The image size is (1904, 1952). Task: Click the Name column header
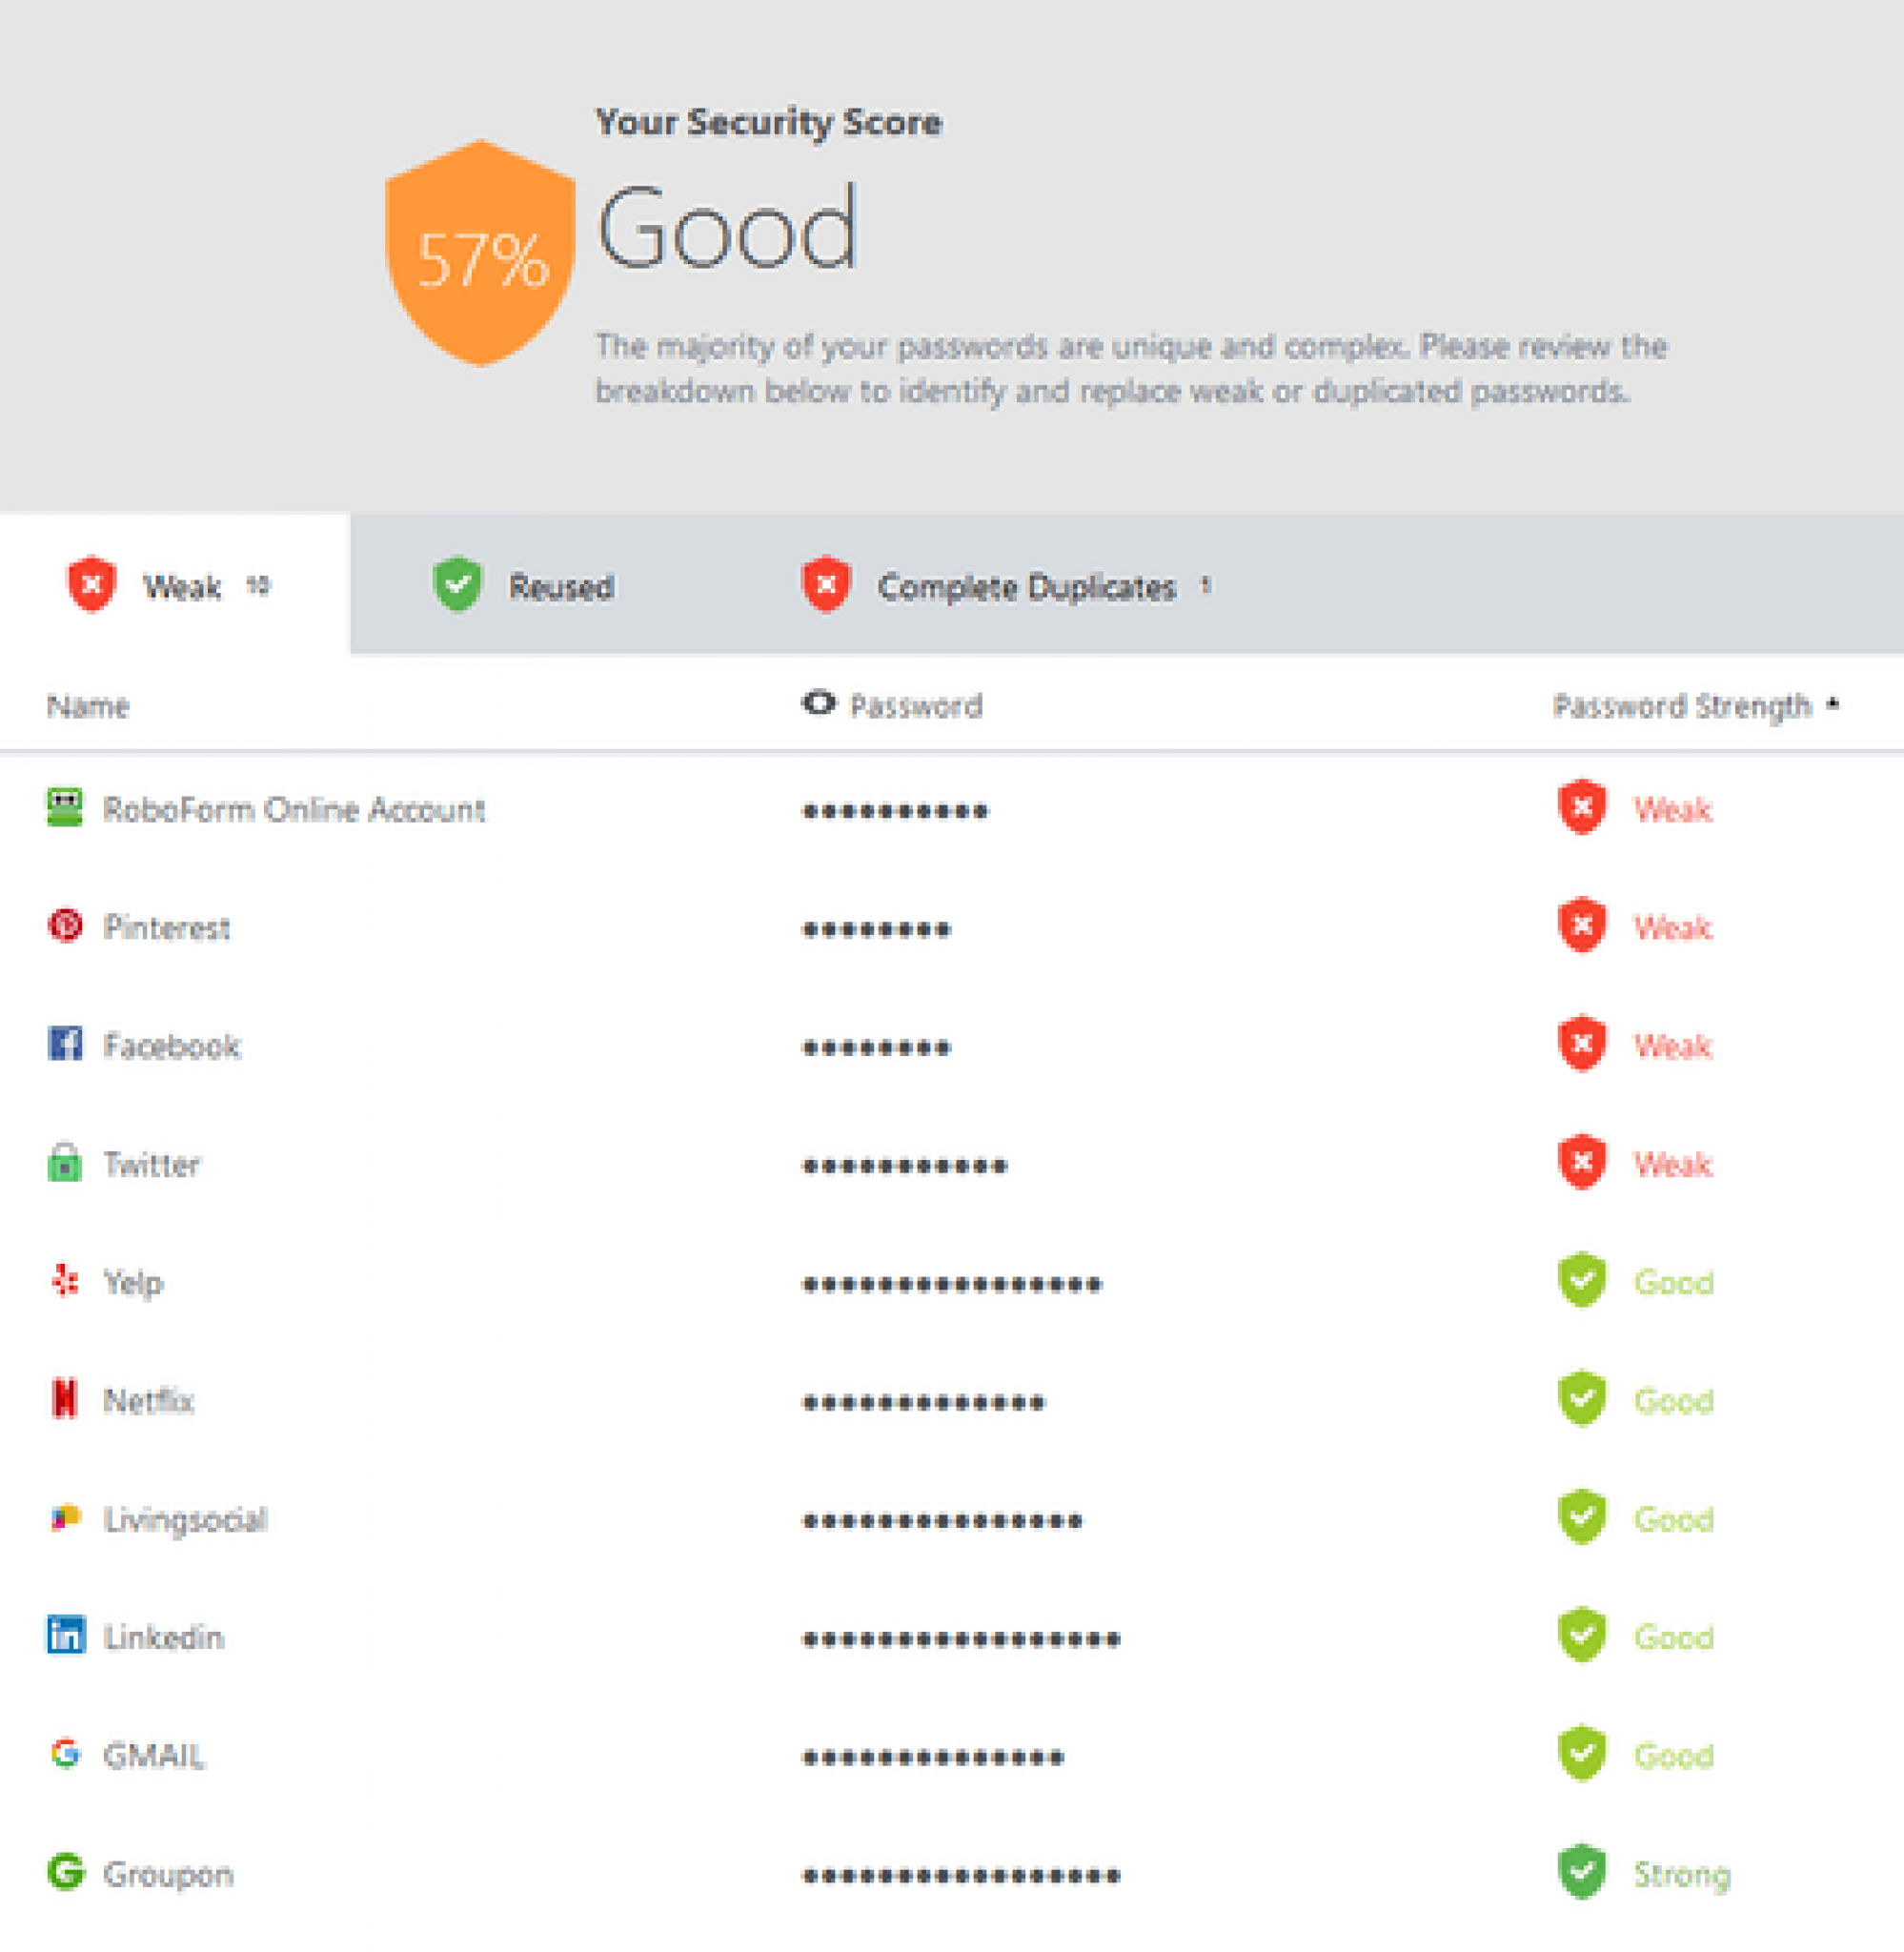tap(88, 706)
